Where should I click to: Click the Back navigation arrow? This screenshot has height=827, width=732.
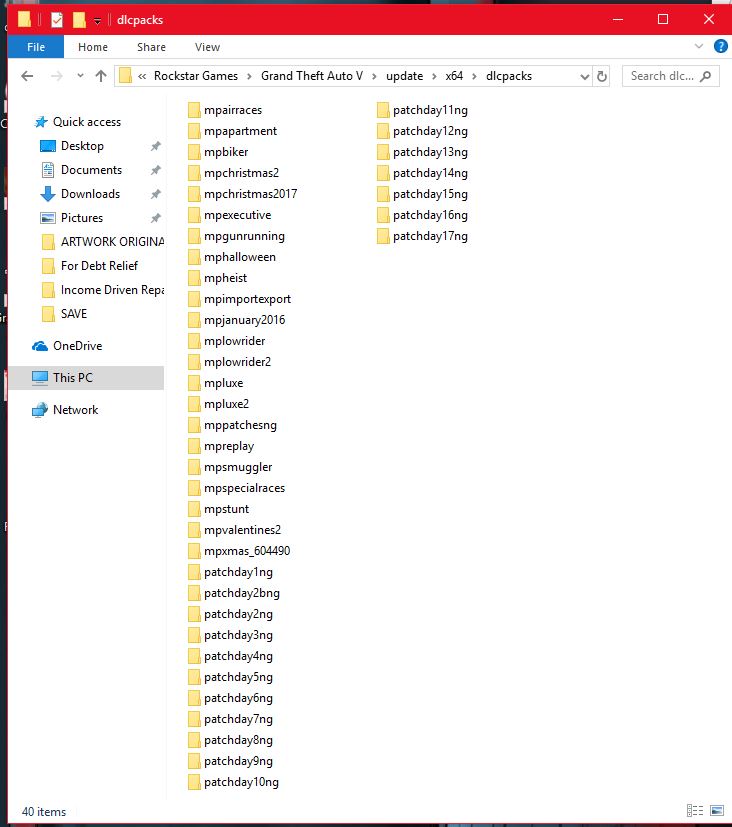tap(27, 76)
